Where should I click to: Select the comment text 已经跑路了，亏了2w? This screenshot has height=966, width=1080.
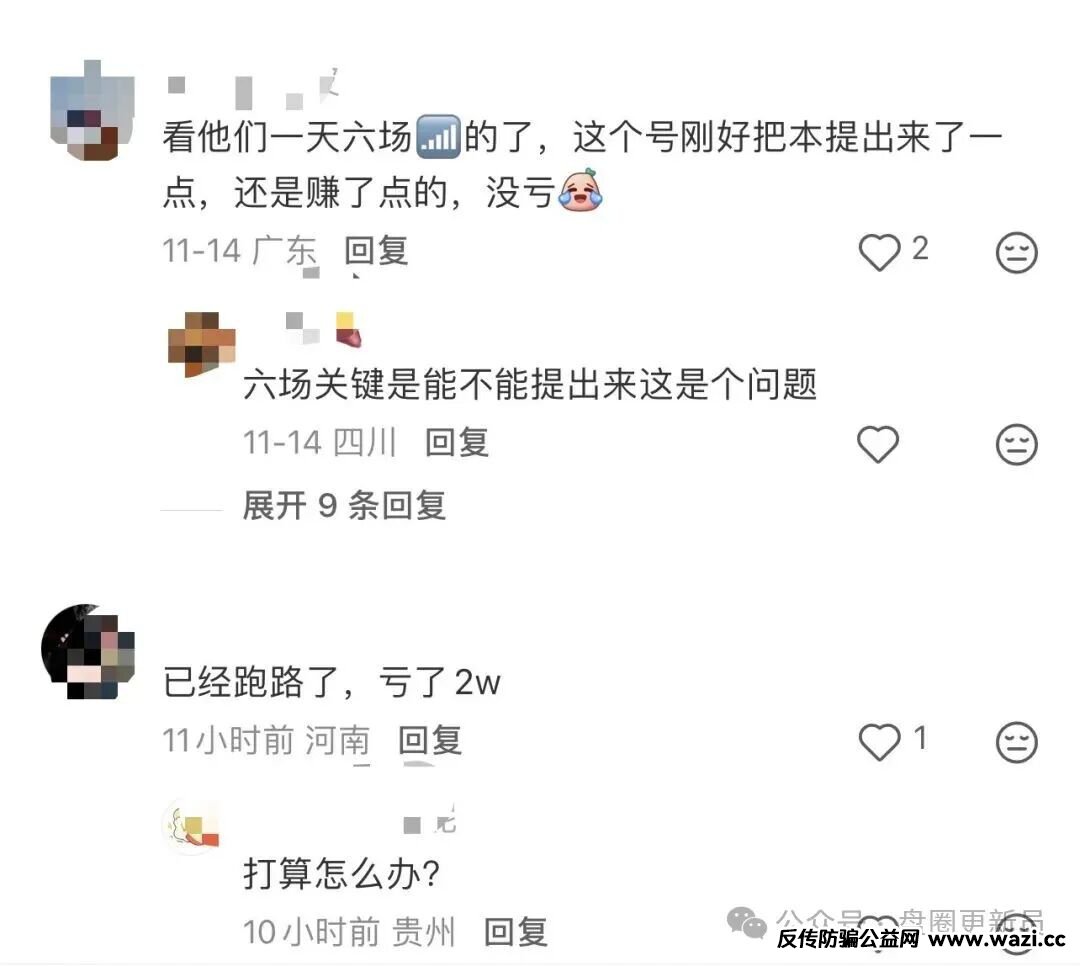pyautogui.click(x=332, y=683)
